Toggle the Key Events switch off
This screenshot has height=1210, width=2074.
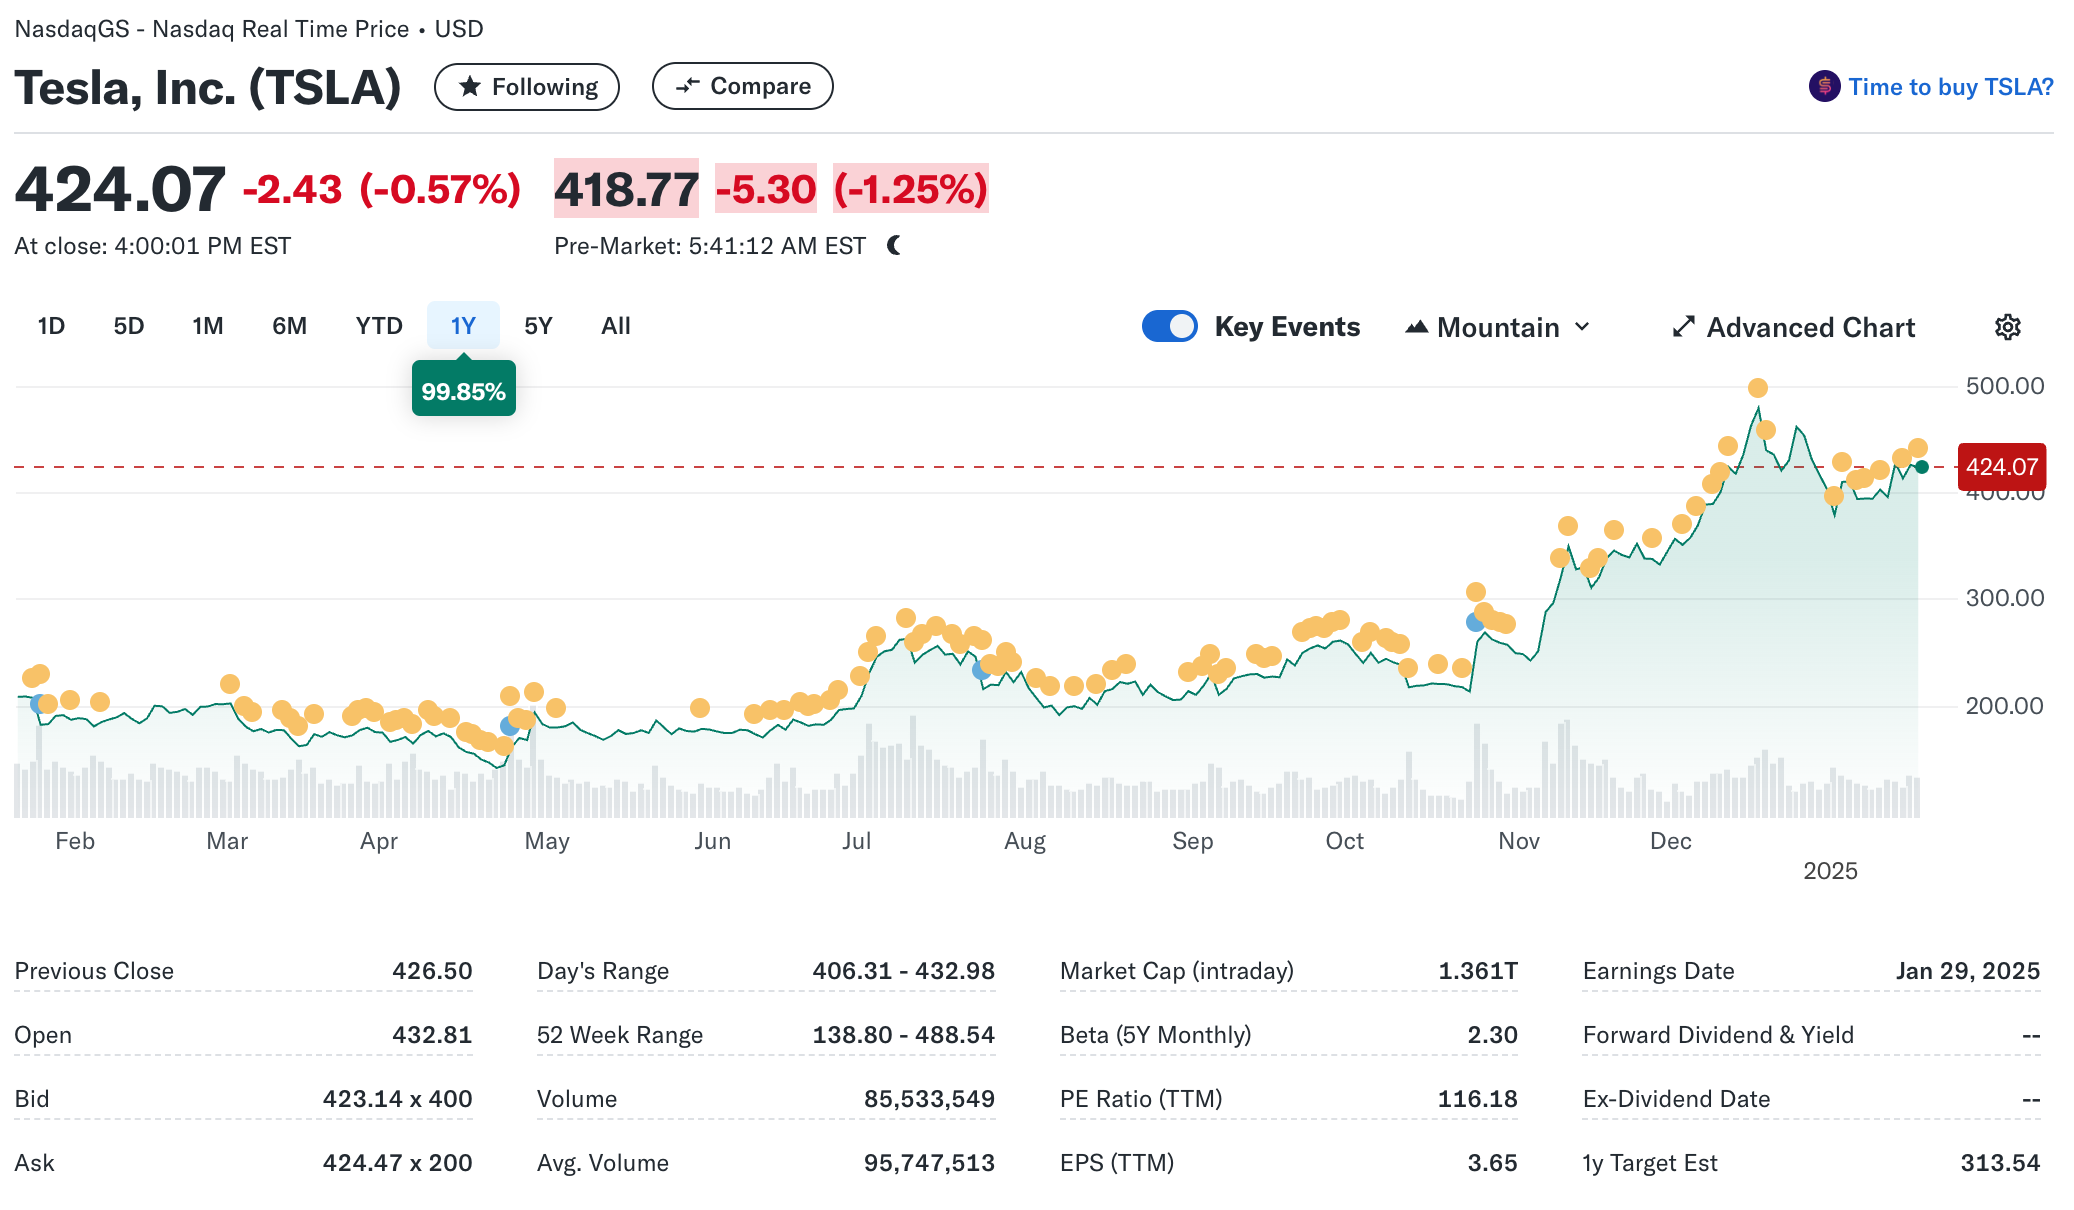(x=1169, y=326)
